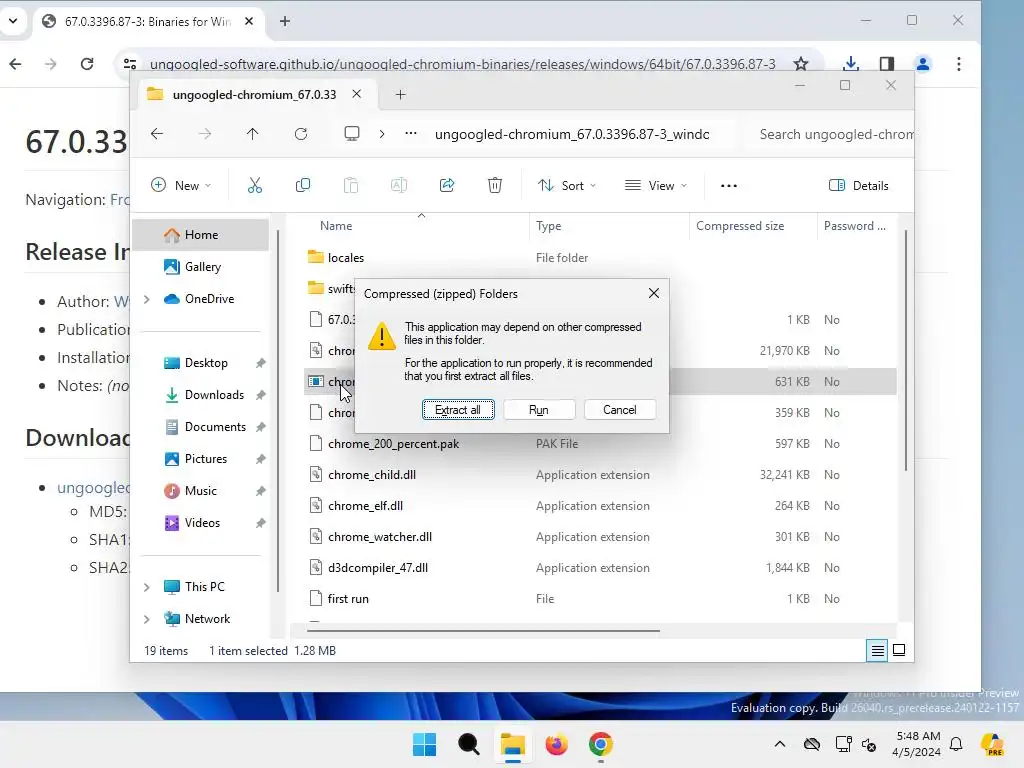Click the Explorer vertical scrollbar
The height and width of the screenshot is (768, 1024).
tap(905, 350)
